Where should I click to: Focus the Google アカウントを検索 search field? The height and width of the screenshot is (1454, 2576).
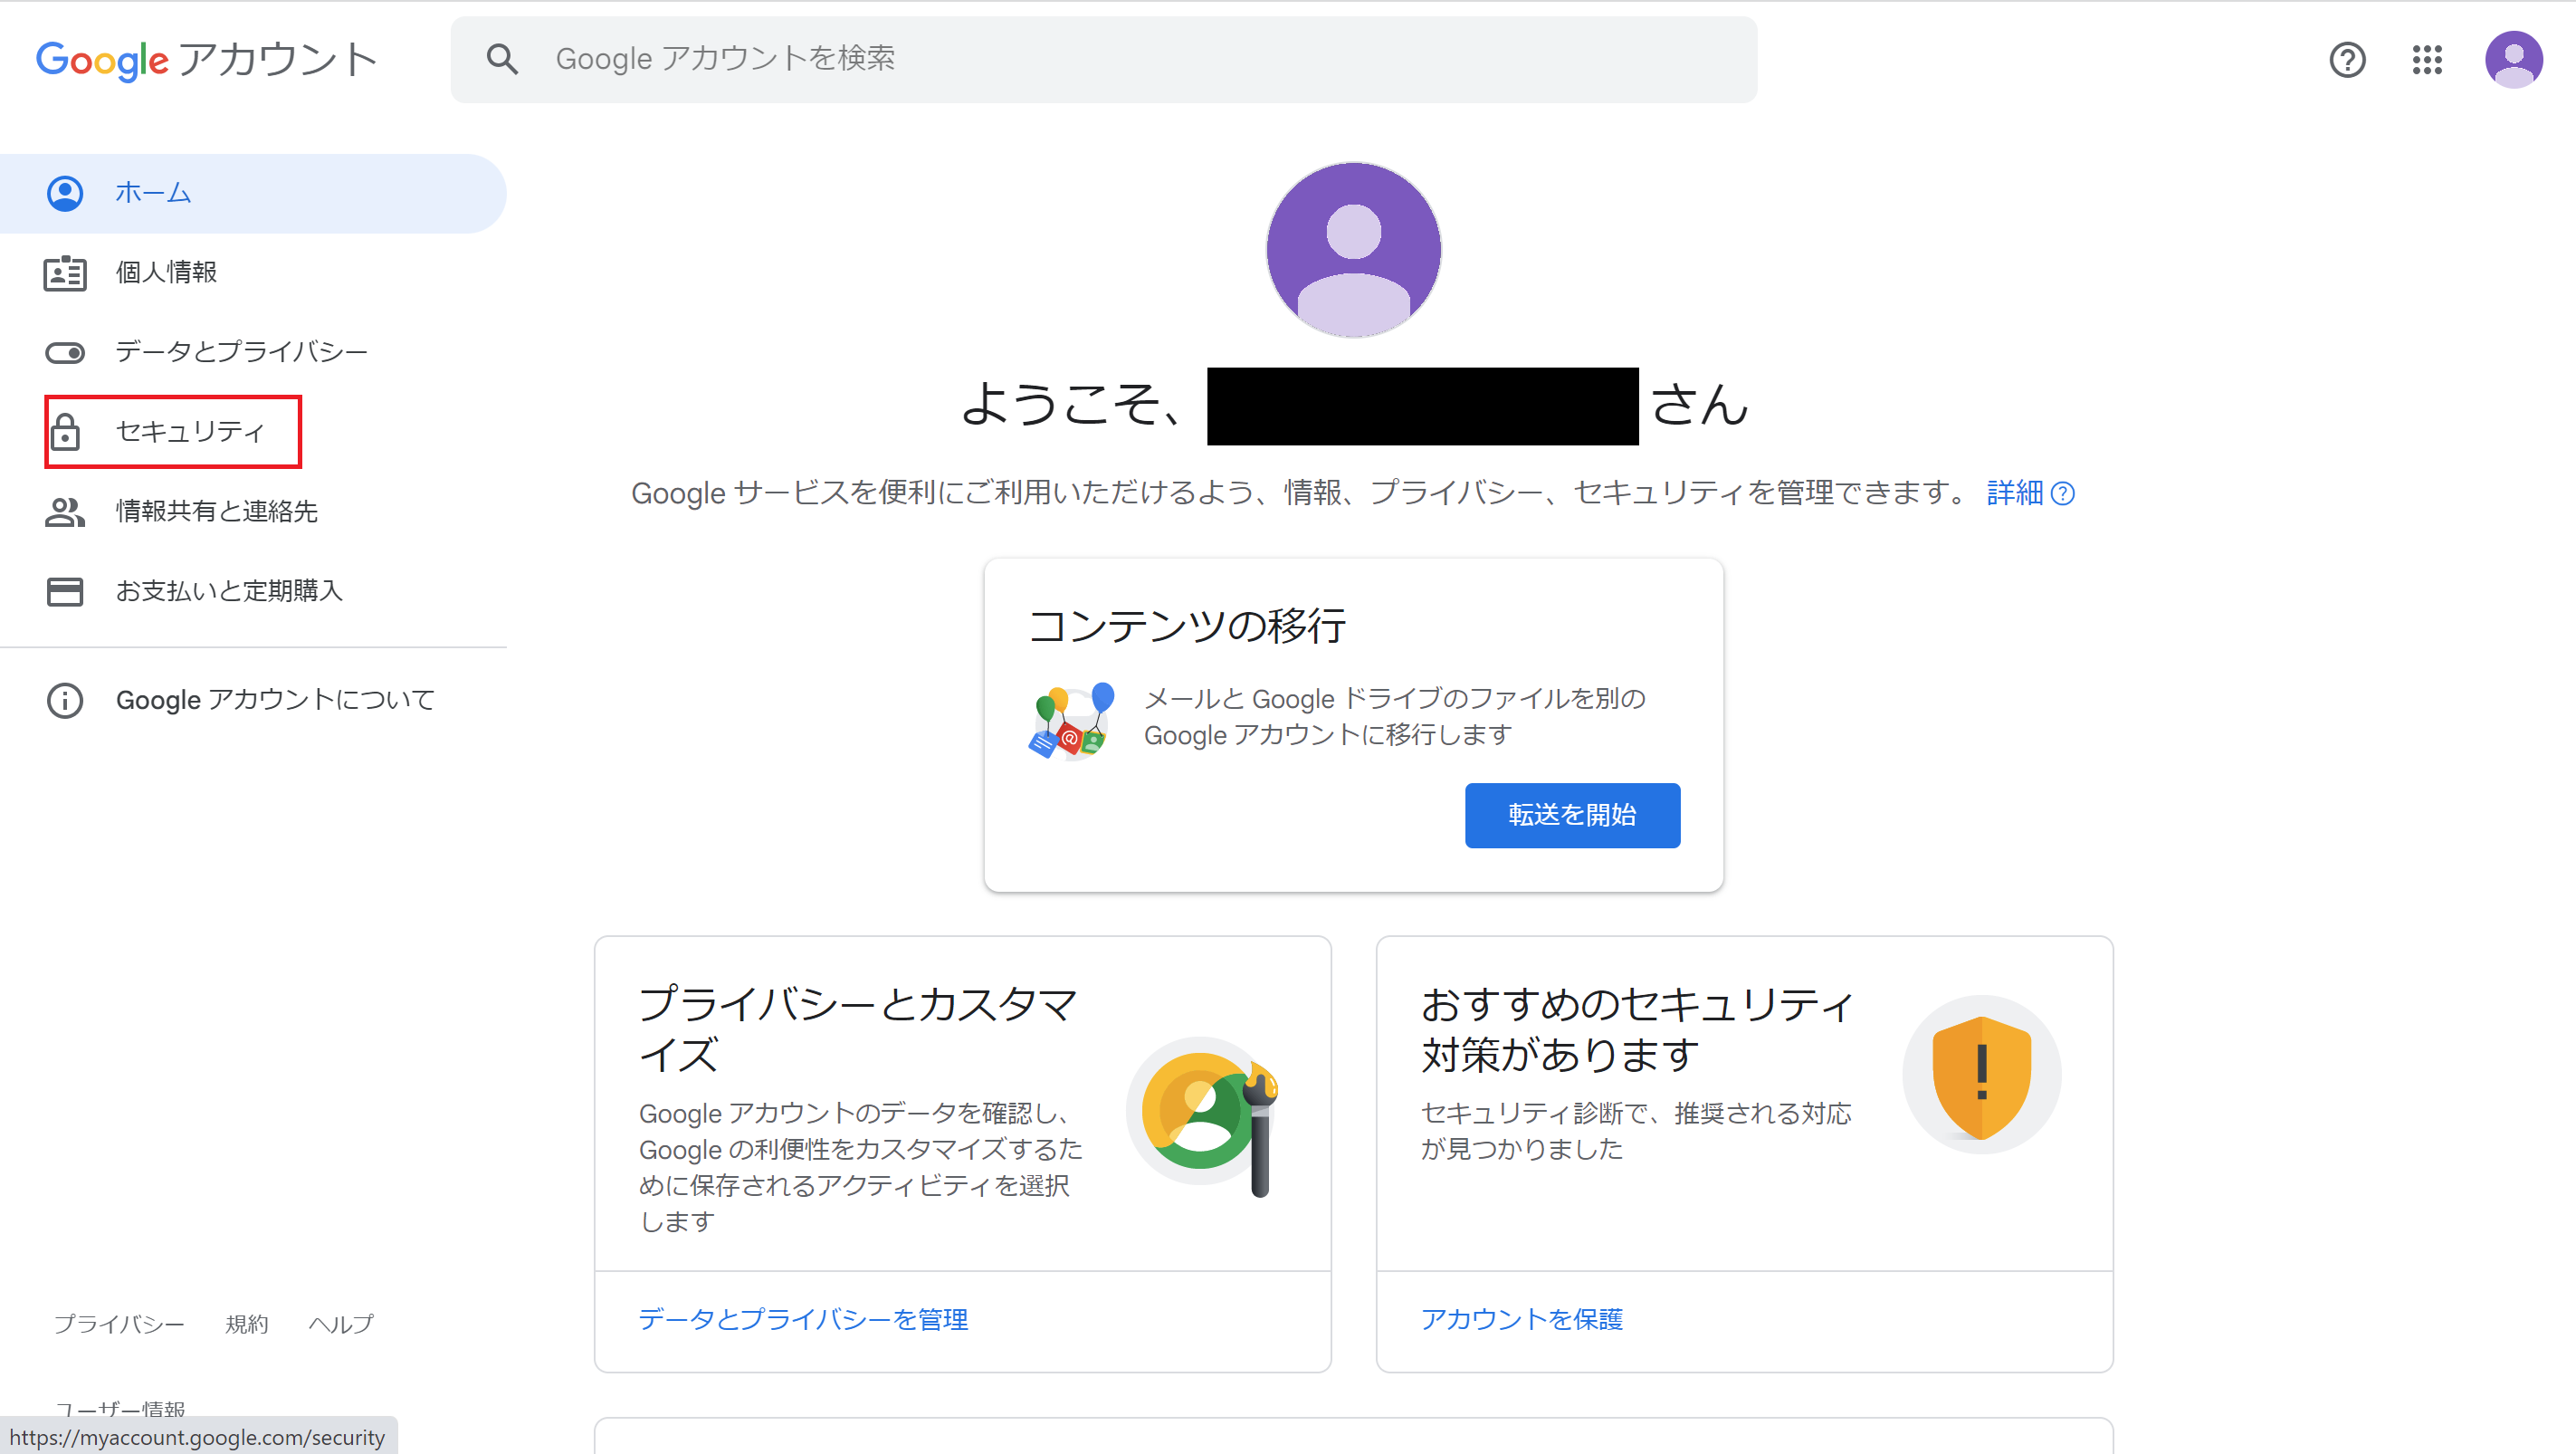tap(1104, 59)
